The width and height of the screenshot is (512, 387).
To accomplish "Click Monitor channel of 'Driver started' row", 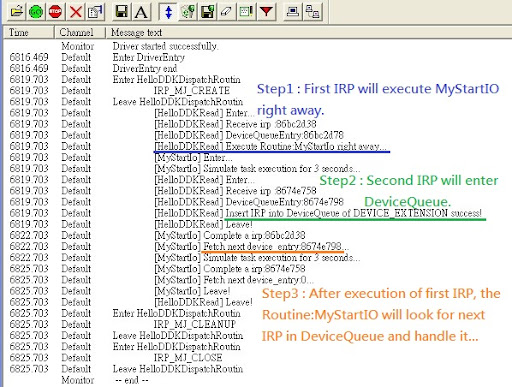I will 78,46.
